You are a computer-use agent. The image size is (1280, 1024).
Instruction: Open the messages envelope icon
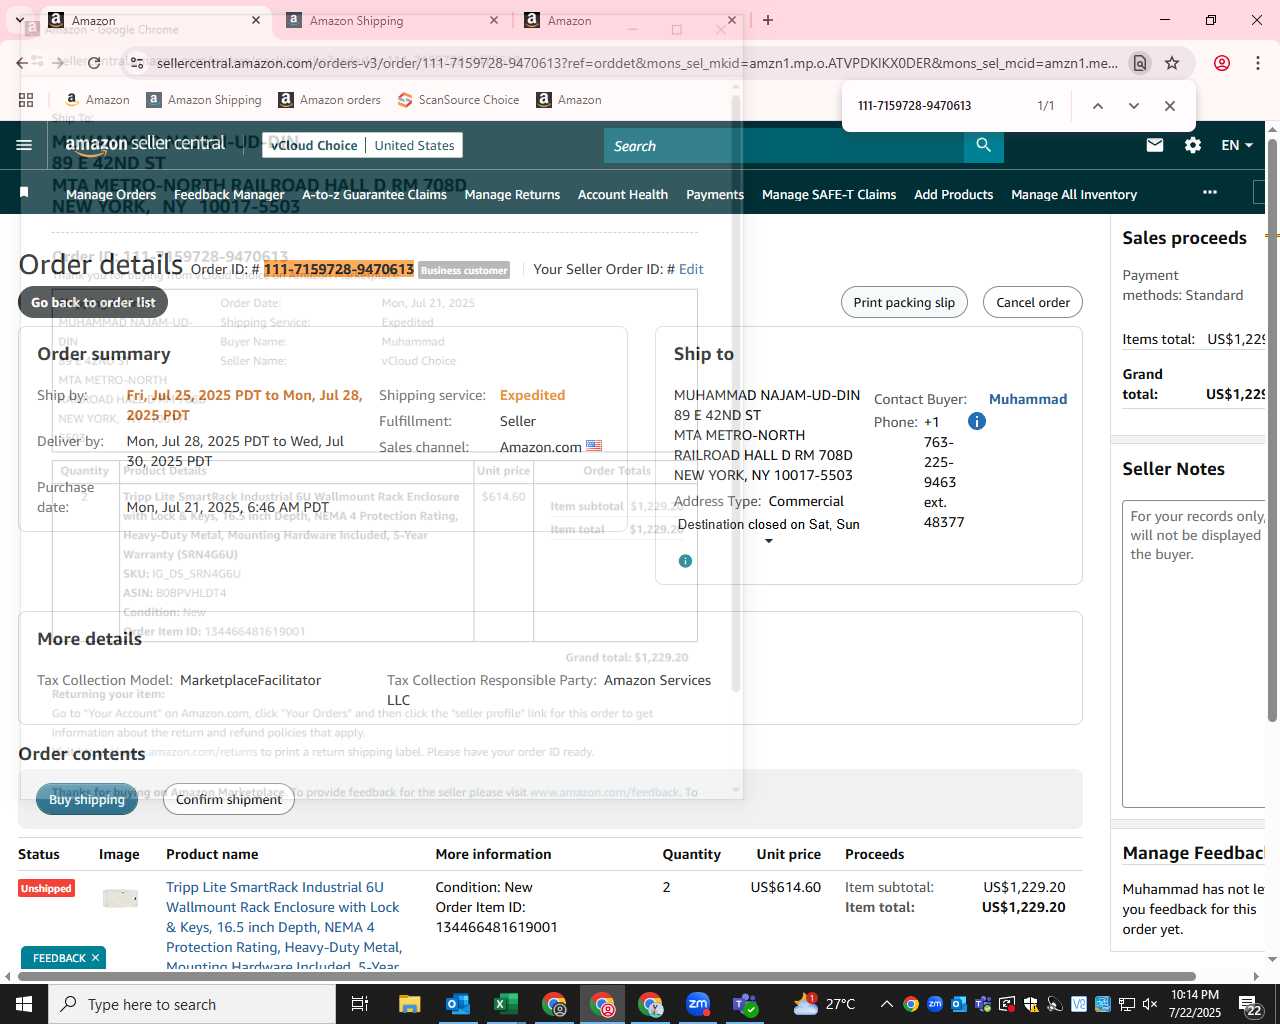tap(1155, 145)
